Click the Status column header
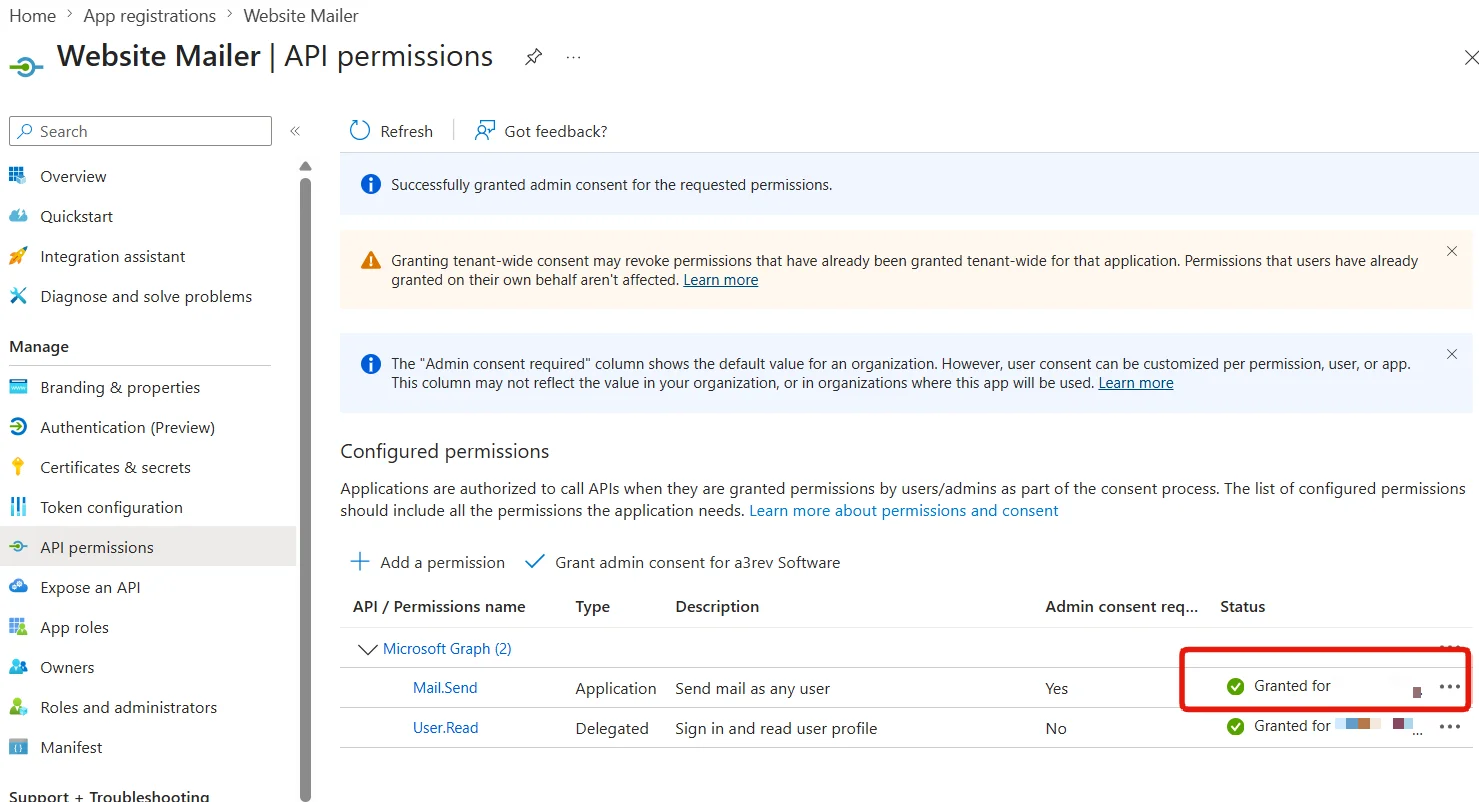Viewport: 1479px width, 802px height. [1243, 607]
